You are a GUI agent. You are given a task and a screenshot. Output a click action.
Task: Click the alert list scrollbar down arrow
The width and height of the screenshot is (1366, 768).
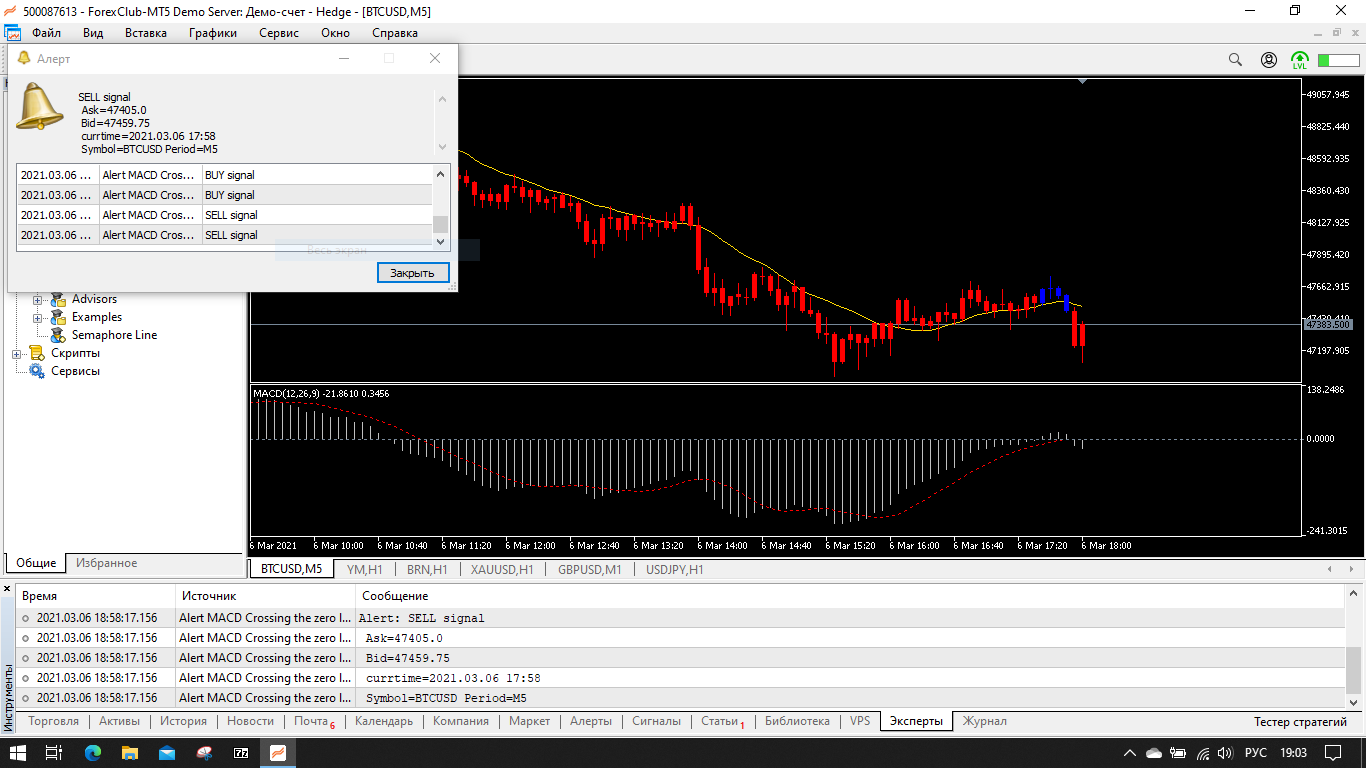point(440,241)
